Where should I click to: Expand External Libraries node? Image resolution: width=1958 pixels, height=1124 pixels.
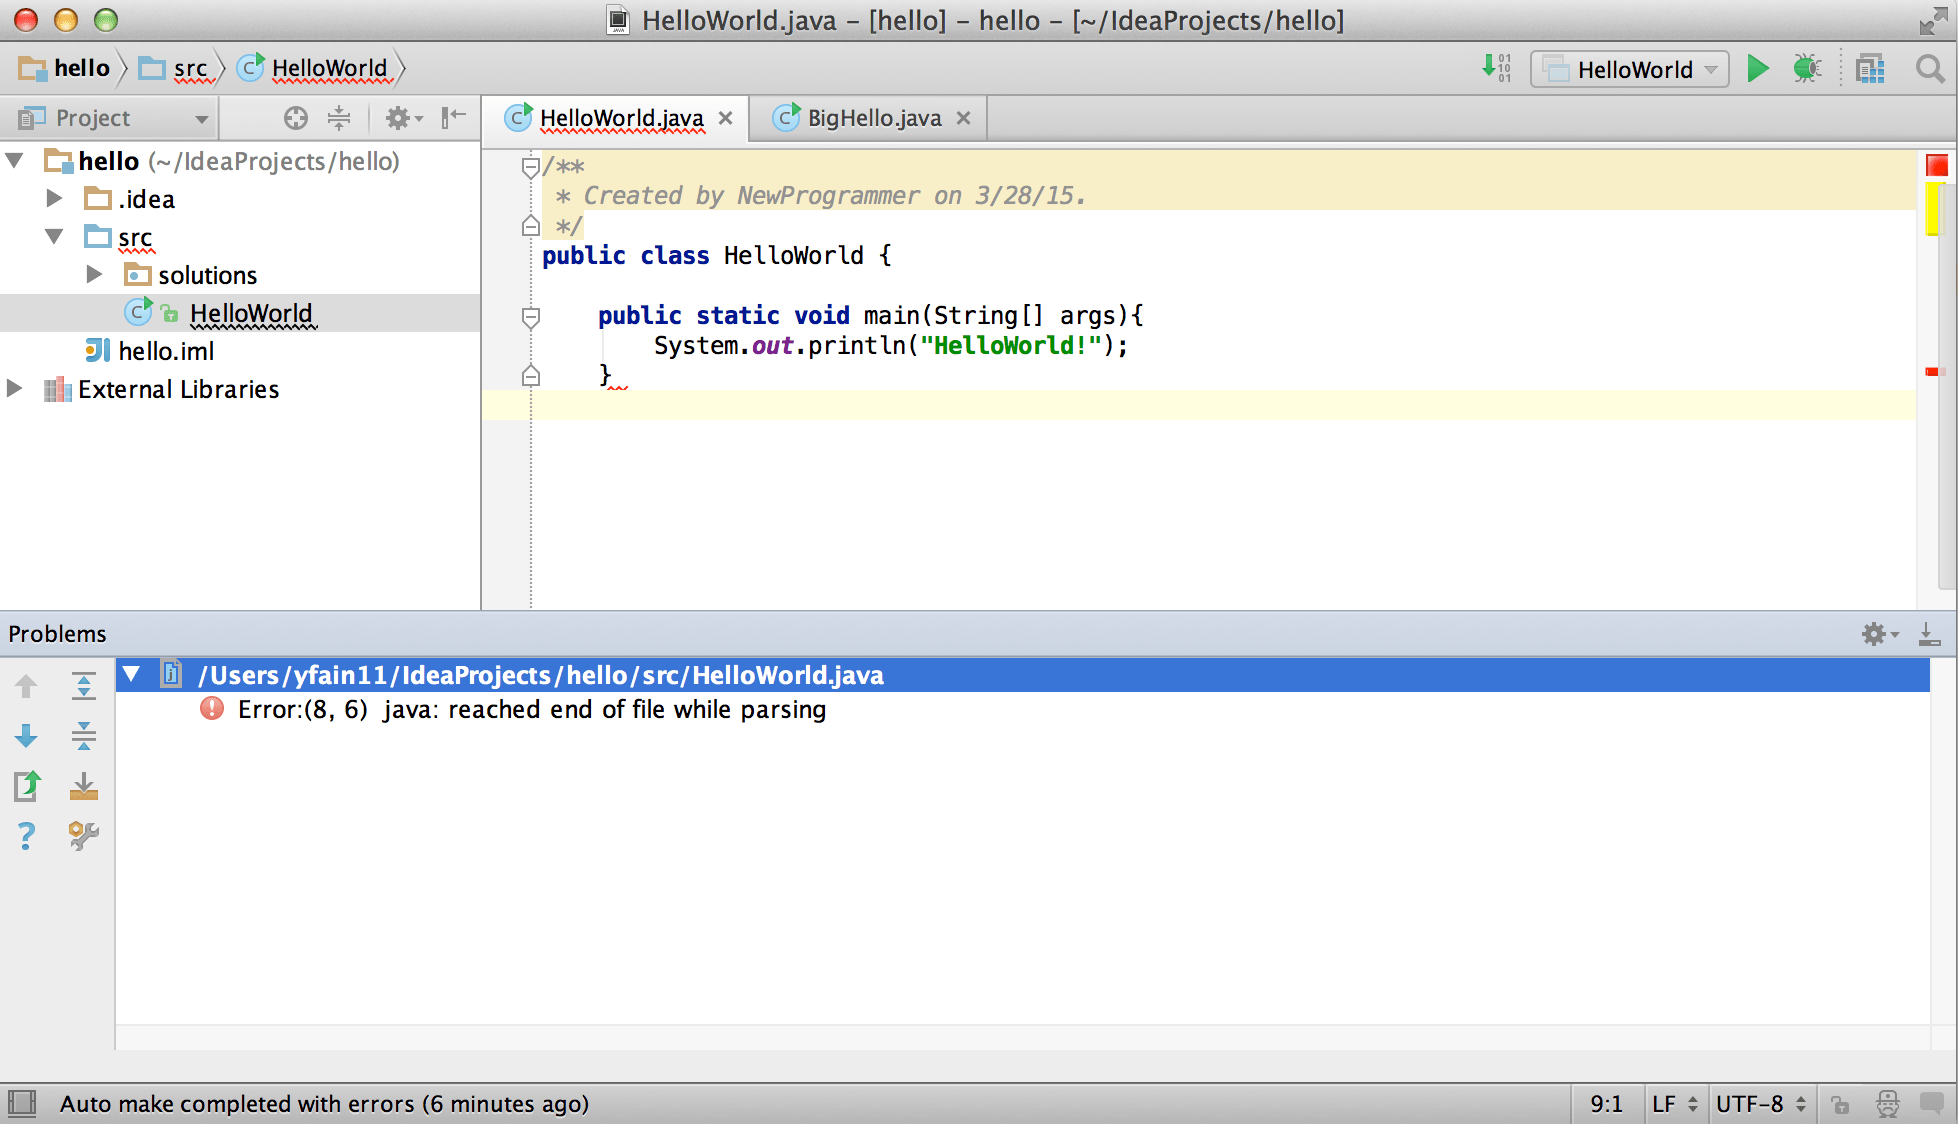pos(14,388)
